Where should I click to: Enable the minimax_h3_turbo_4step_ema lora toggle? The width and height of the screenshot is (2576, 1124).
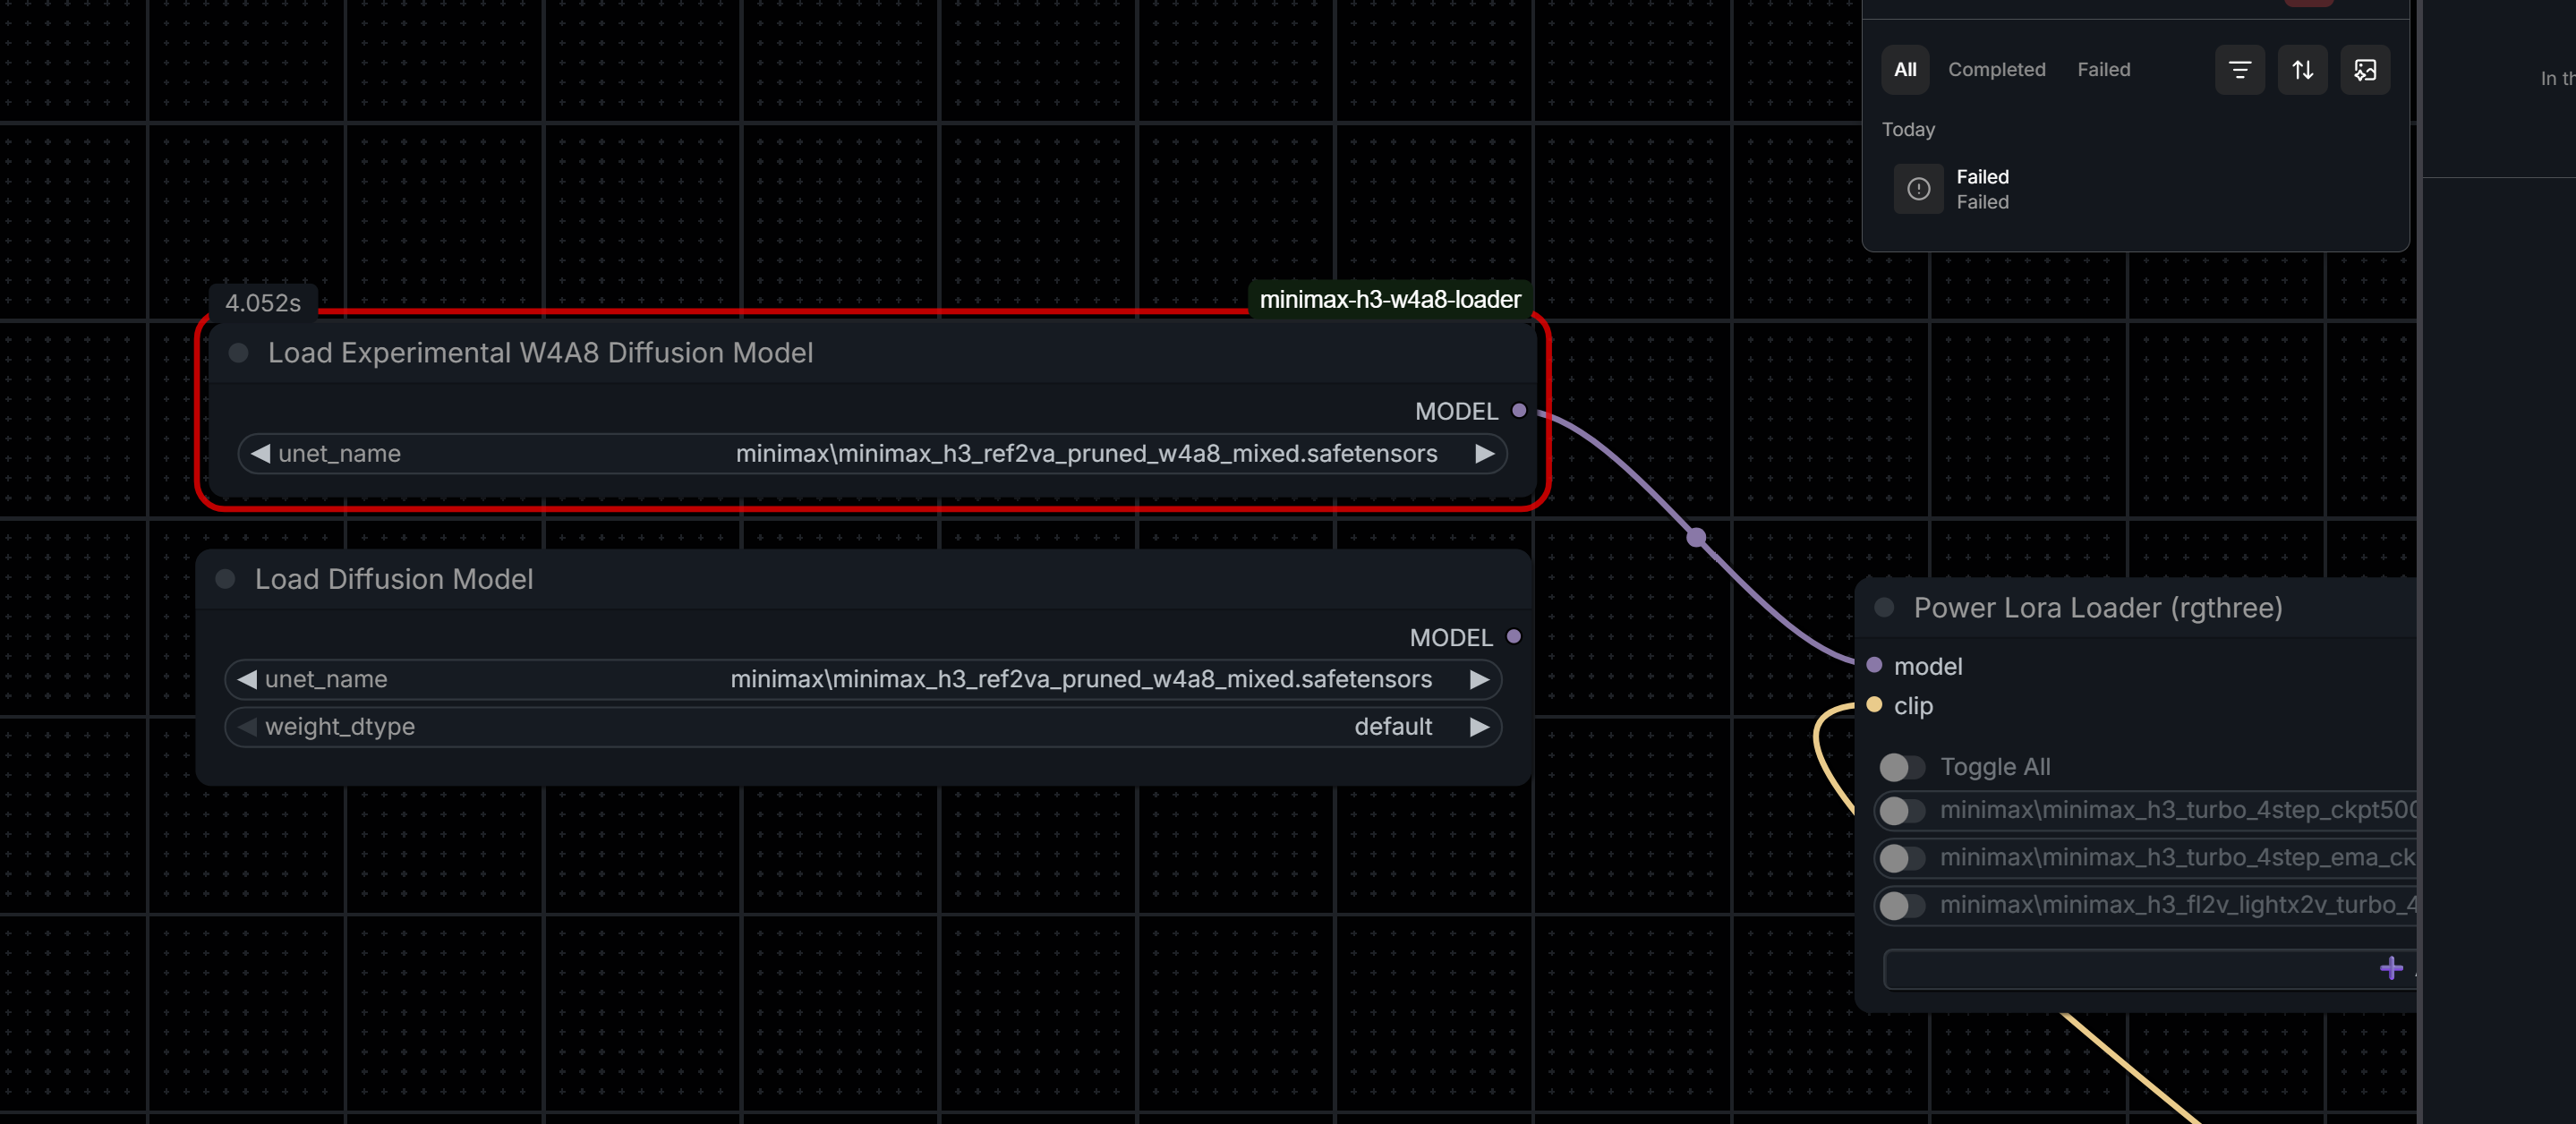[x=1901, y=858]
